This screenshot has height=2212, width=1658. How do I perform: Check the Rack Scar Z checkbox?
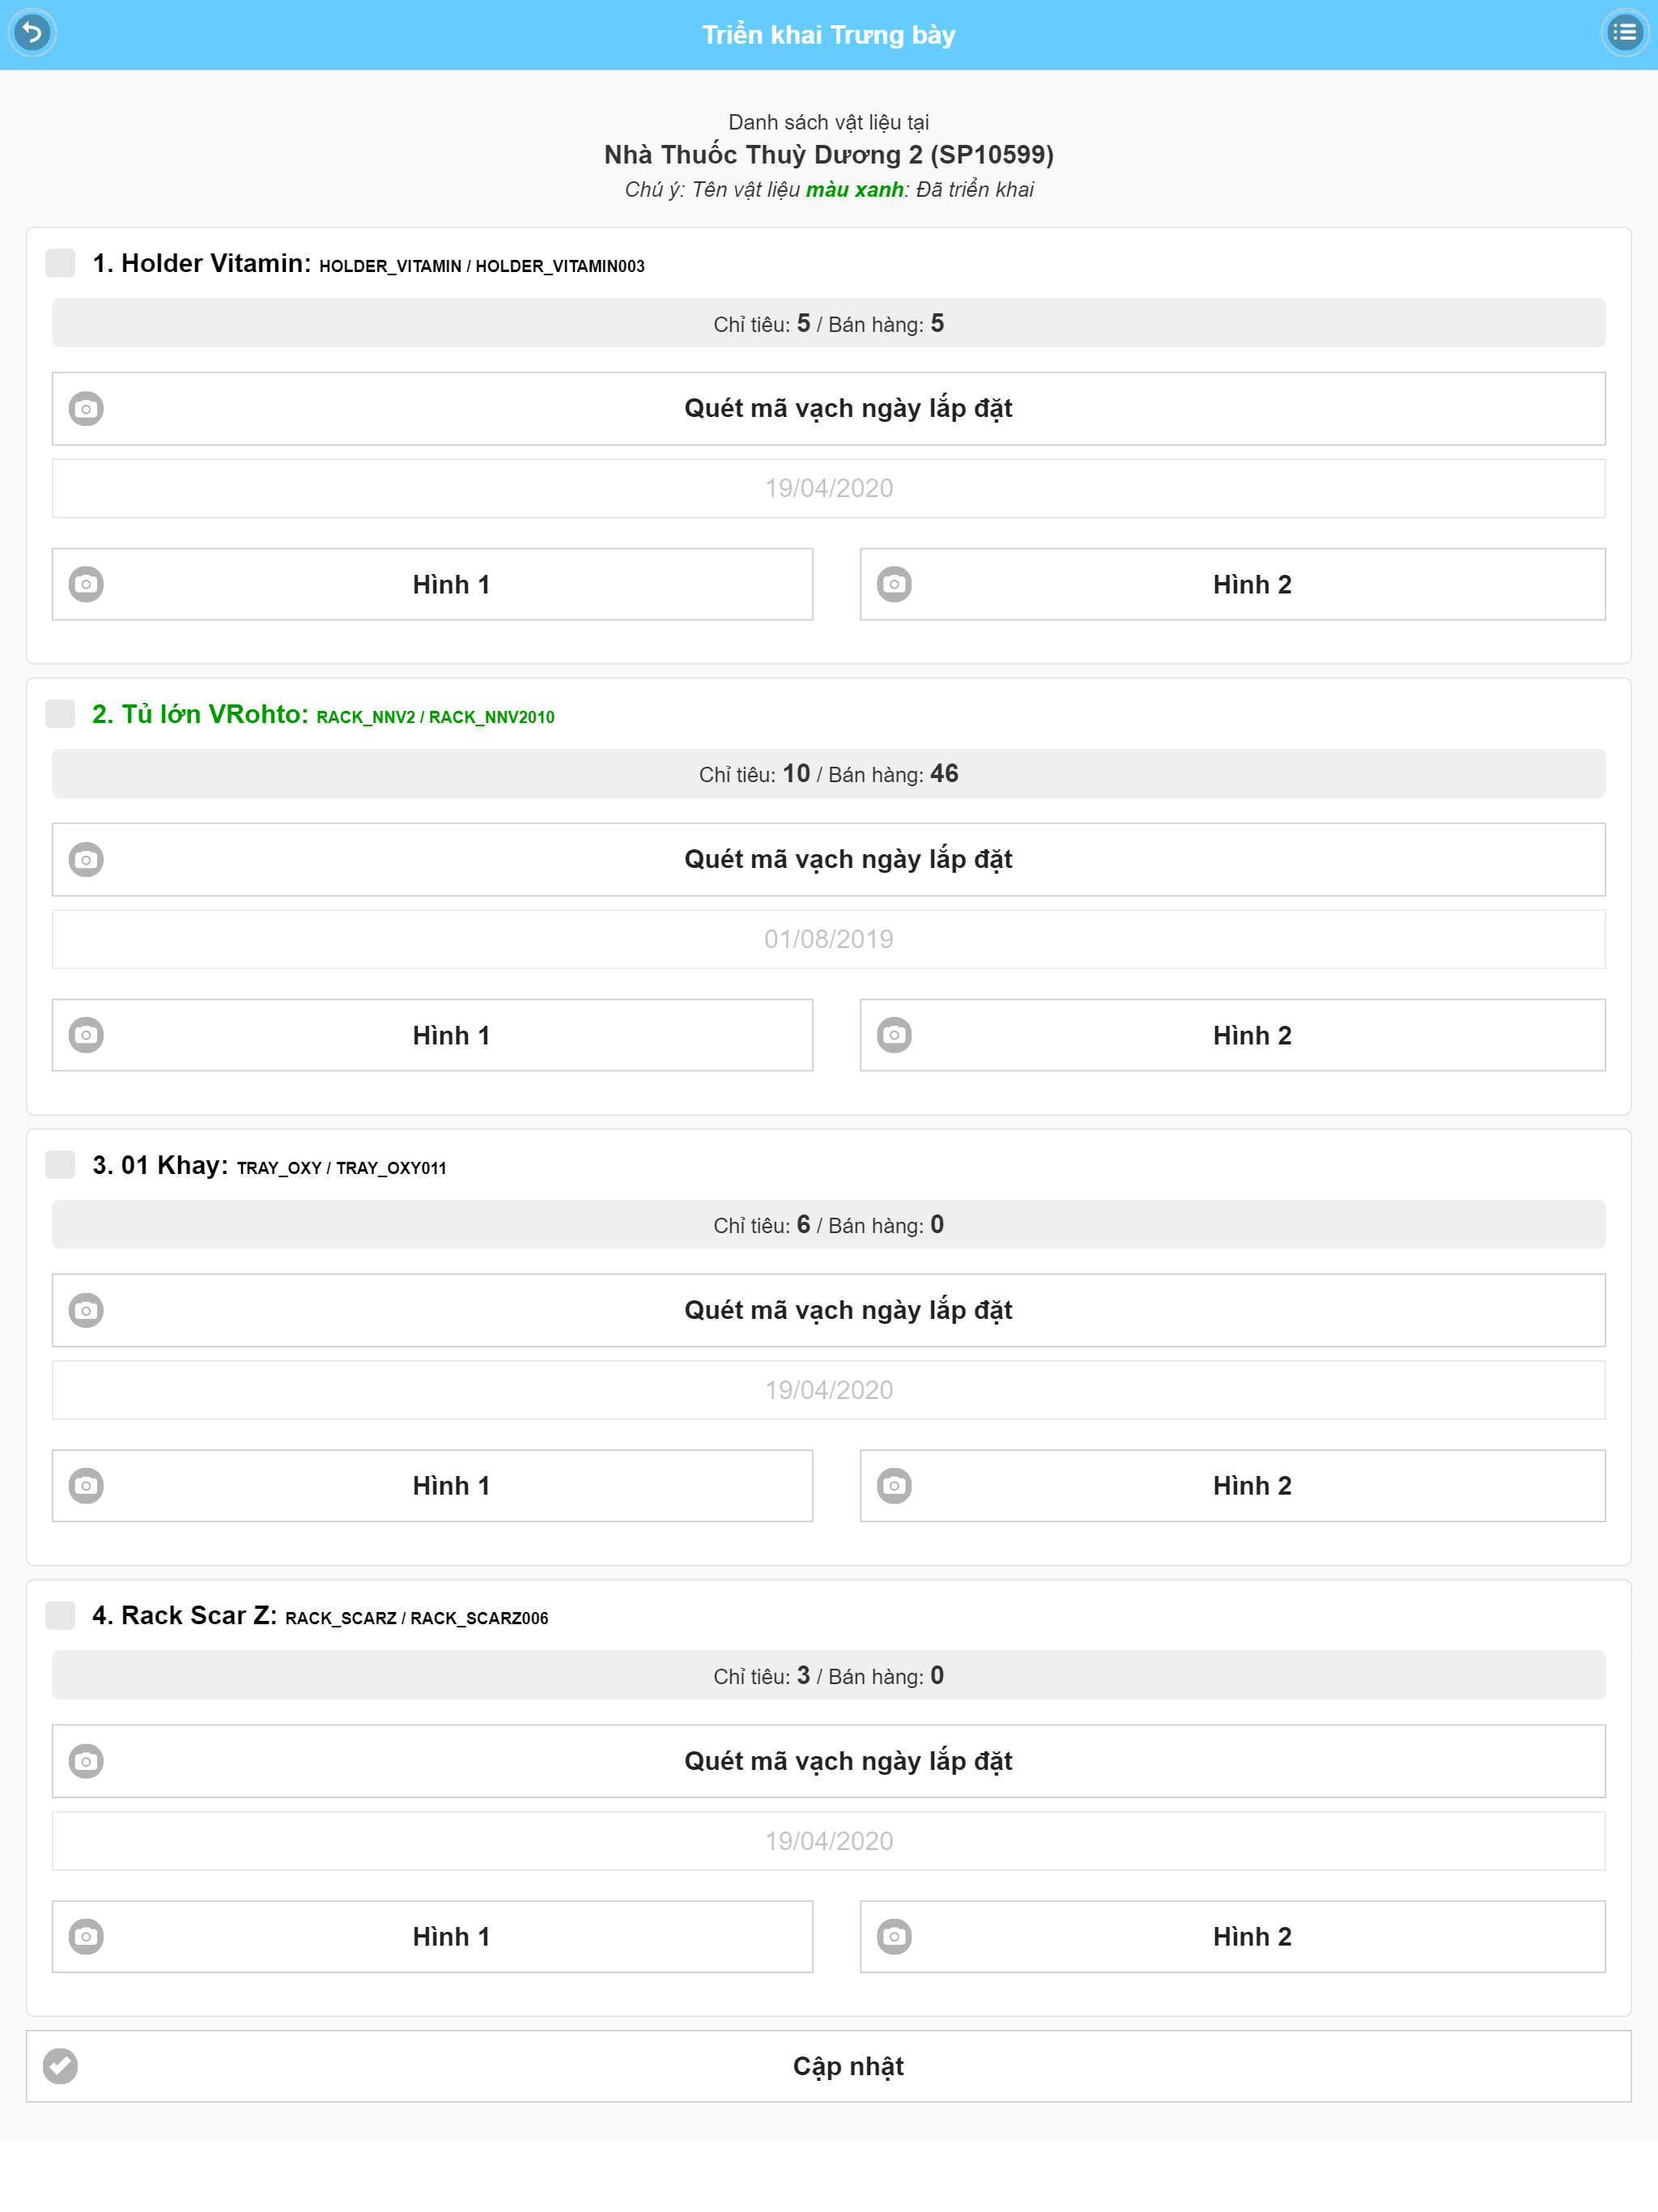[60, 1615]
